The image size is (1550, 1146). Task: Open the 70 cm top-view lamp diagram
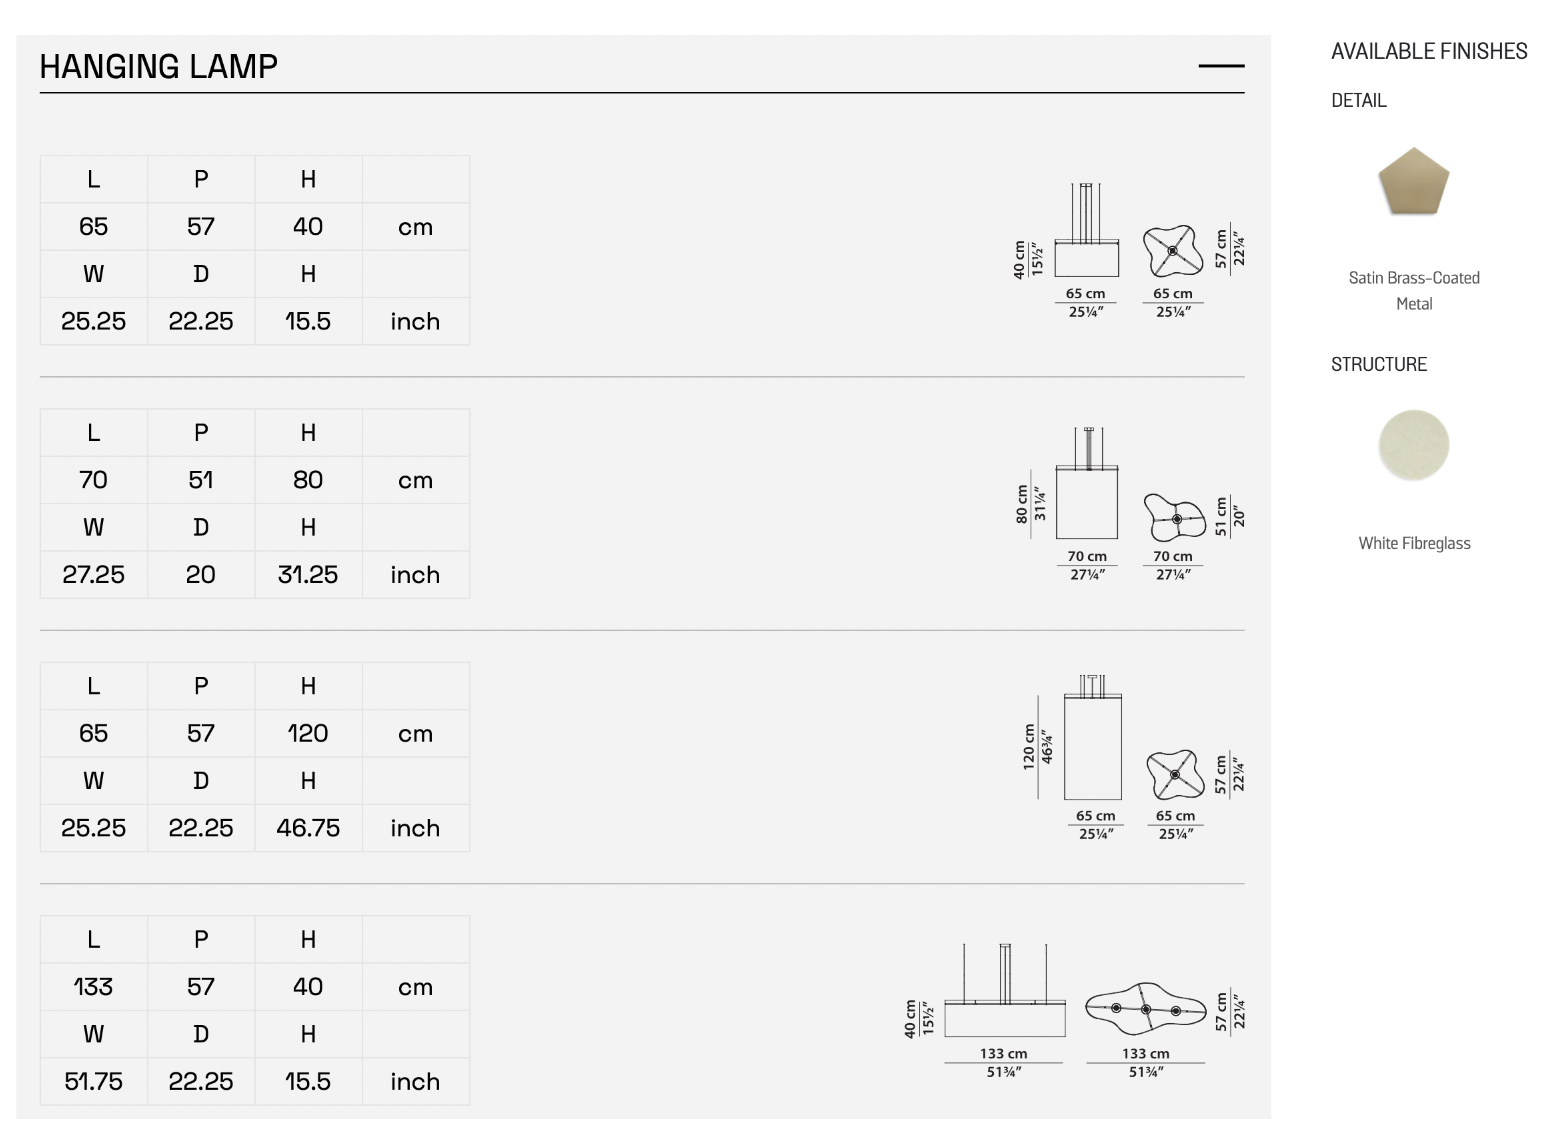1175,516
